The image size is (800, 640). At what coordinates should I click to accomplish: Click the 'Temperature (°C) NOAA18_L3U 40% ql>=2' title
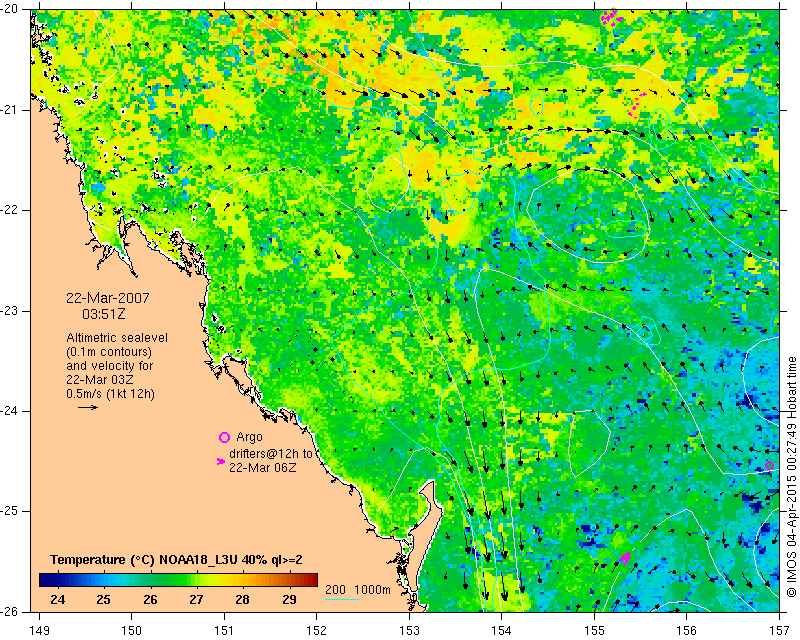click(176, 559)
